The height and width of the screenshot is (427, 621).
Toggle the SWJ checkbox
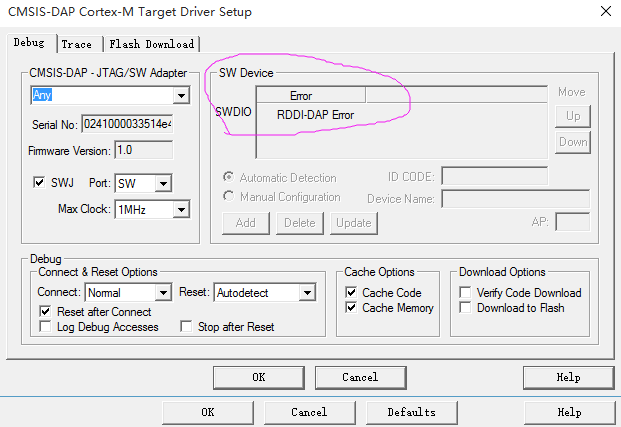(x=39, y=183)
